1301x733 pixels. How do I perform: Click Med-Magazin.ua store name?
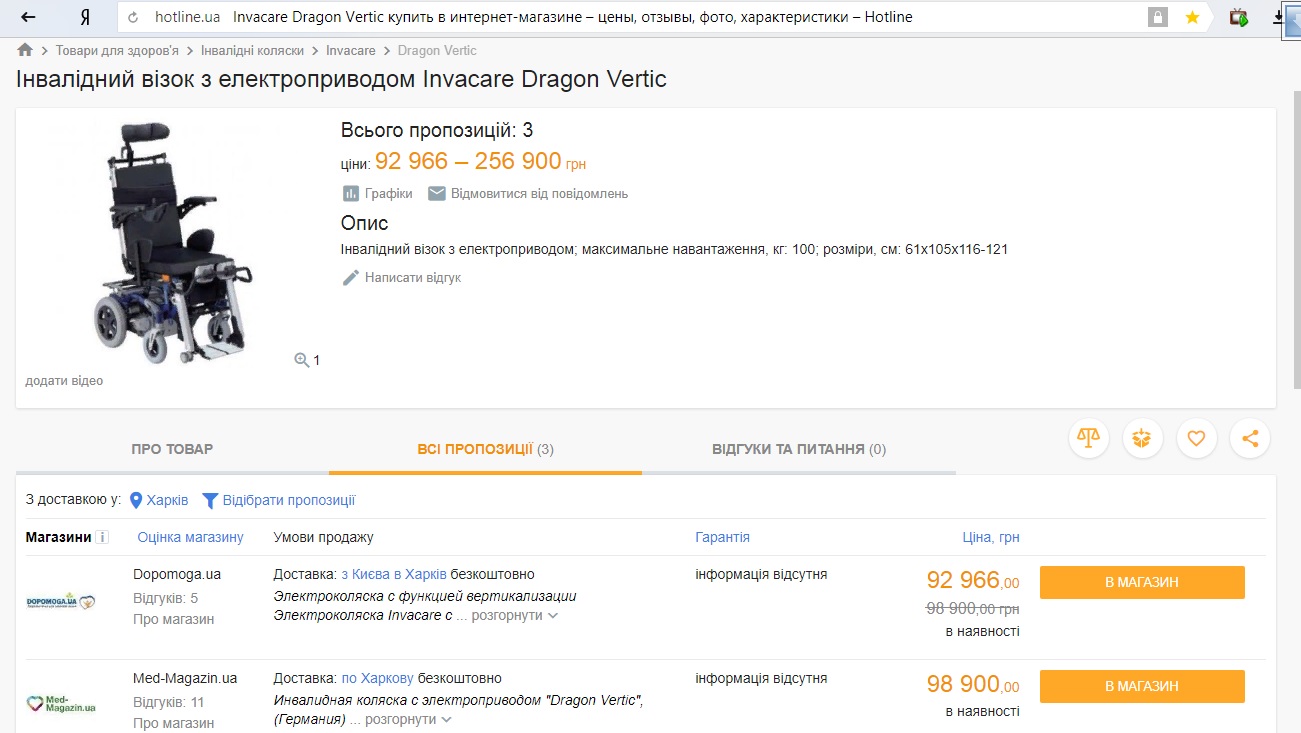tap(185, 678)
